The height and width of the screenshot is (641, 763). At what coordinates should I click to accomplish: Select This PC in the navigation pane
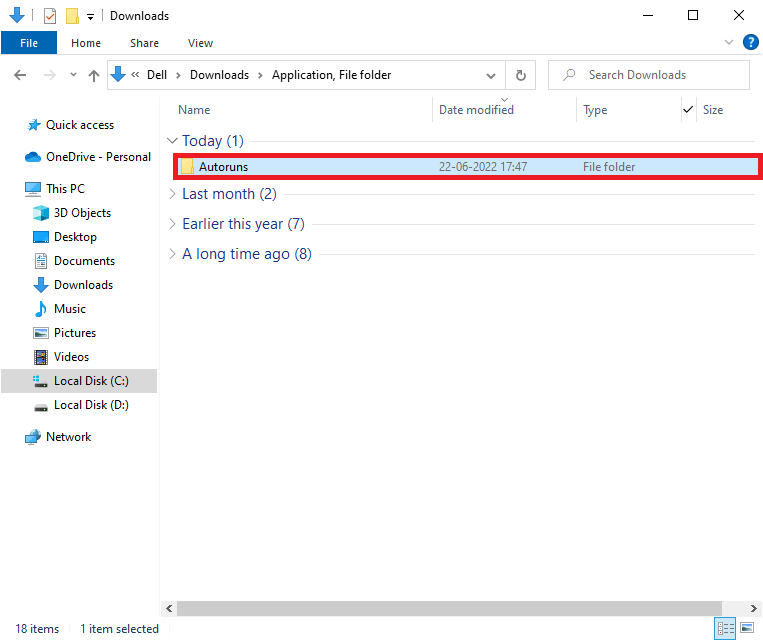[x=65, y=188]
